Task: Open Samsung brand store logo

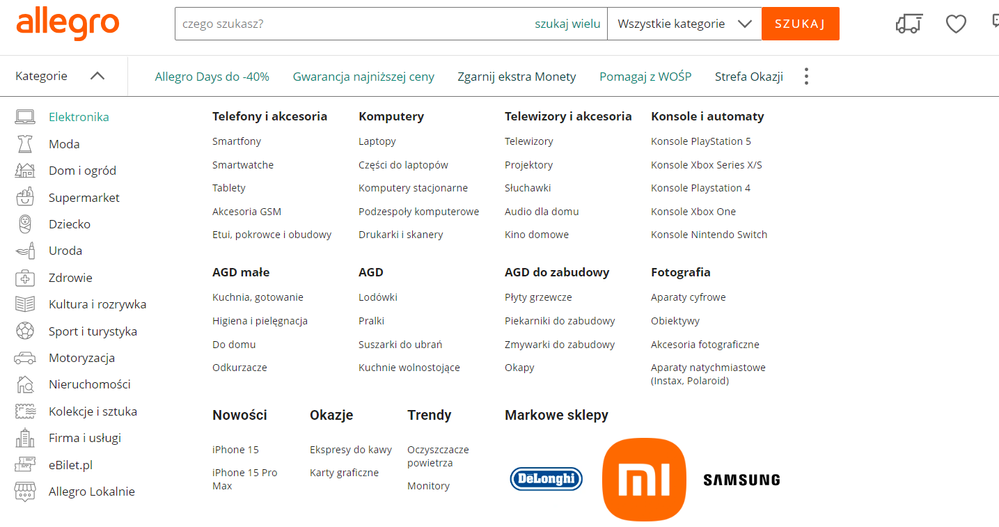Action: coord(742,480)
